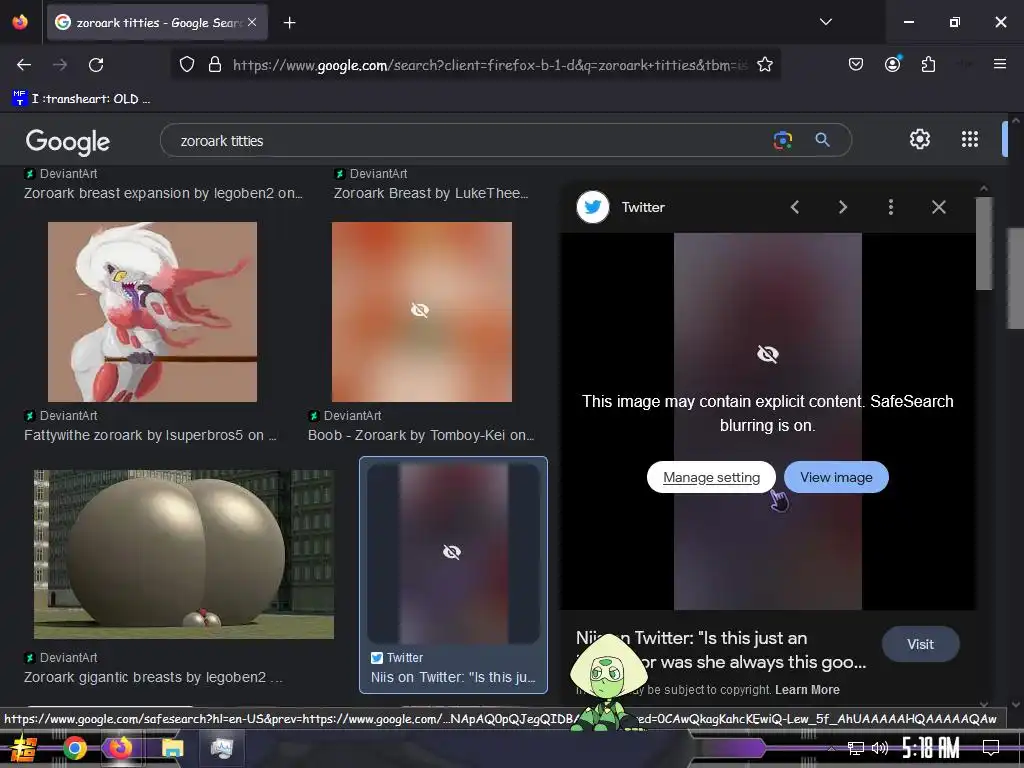1024x768 pixels.
Task: Click the Twitter bird logo in preview header
Action: (x=593, y=207)
